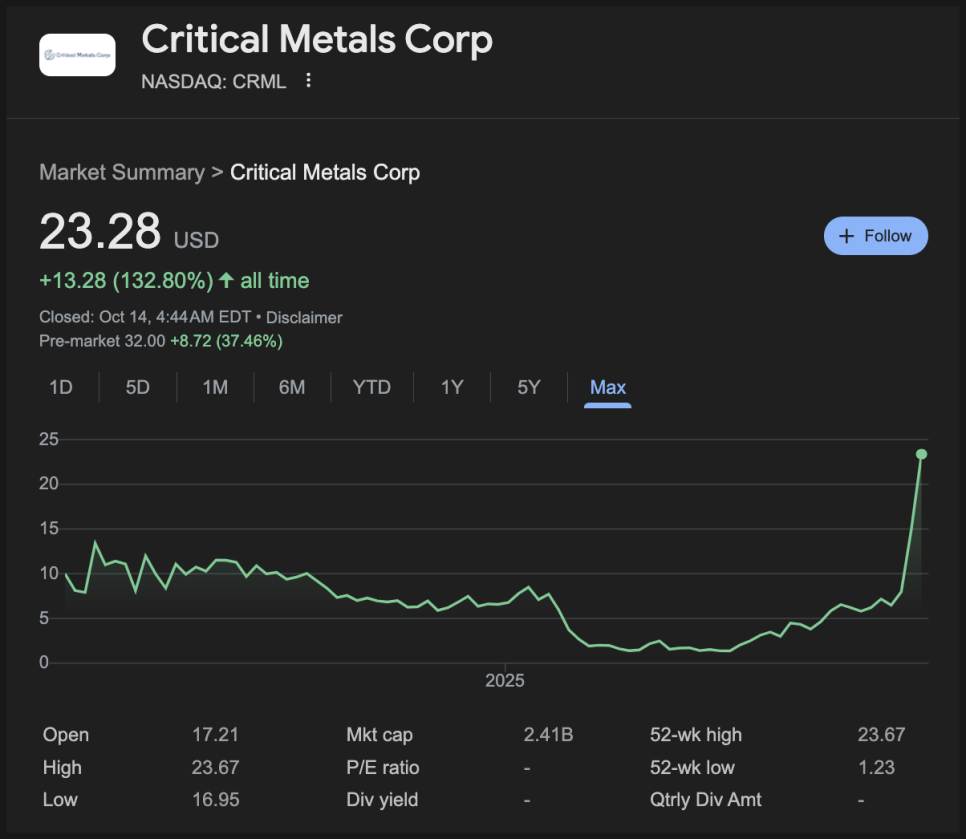Choose the 6M chart range
This screenshot has height=839, width=966.
click(x=292, y=387)
